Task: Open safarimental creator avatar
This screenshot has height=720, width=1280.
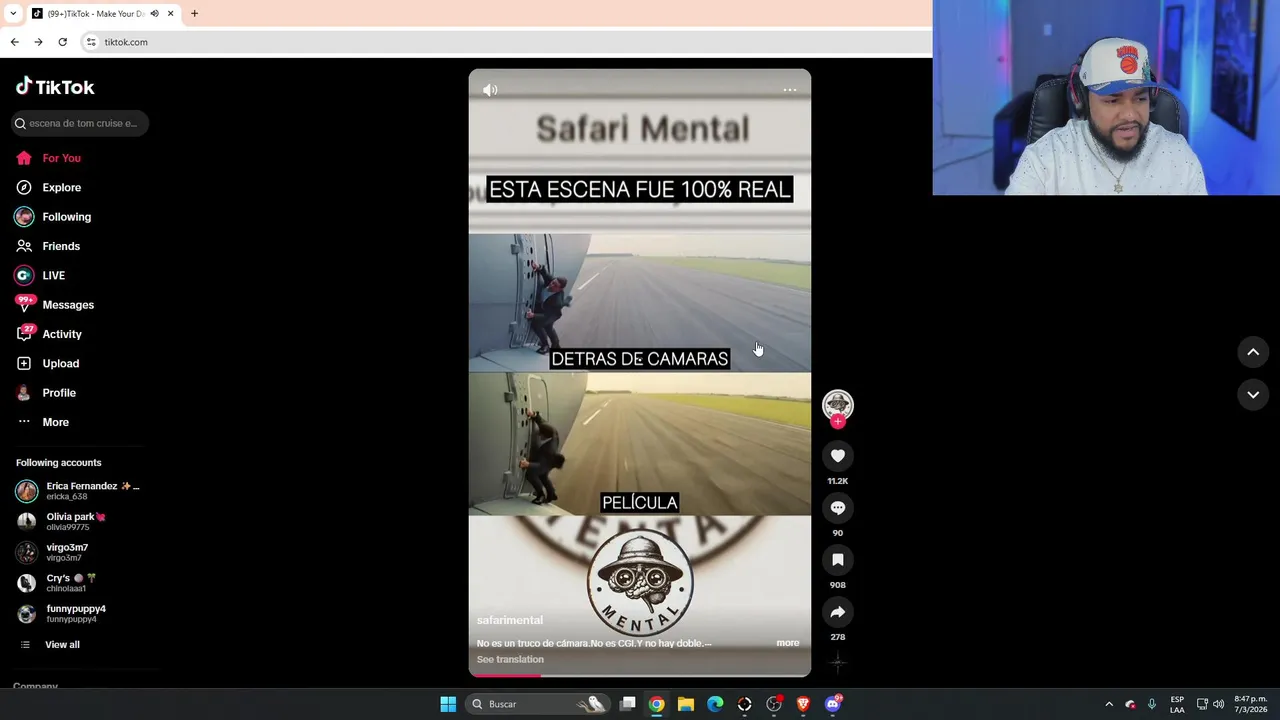Action: coord(838,404)
